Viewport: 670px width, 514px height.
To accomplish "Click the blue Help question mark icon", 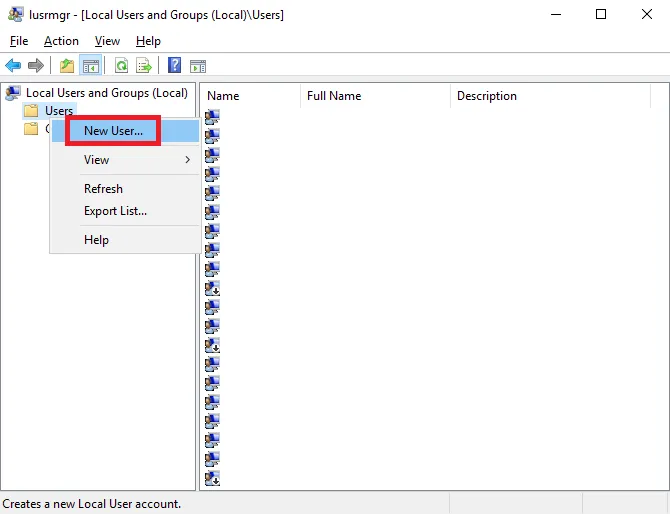I will 175,66.
